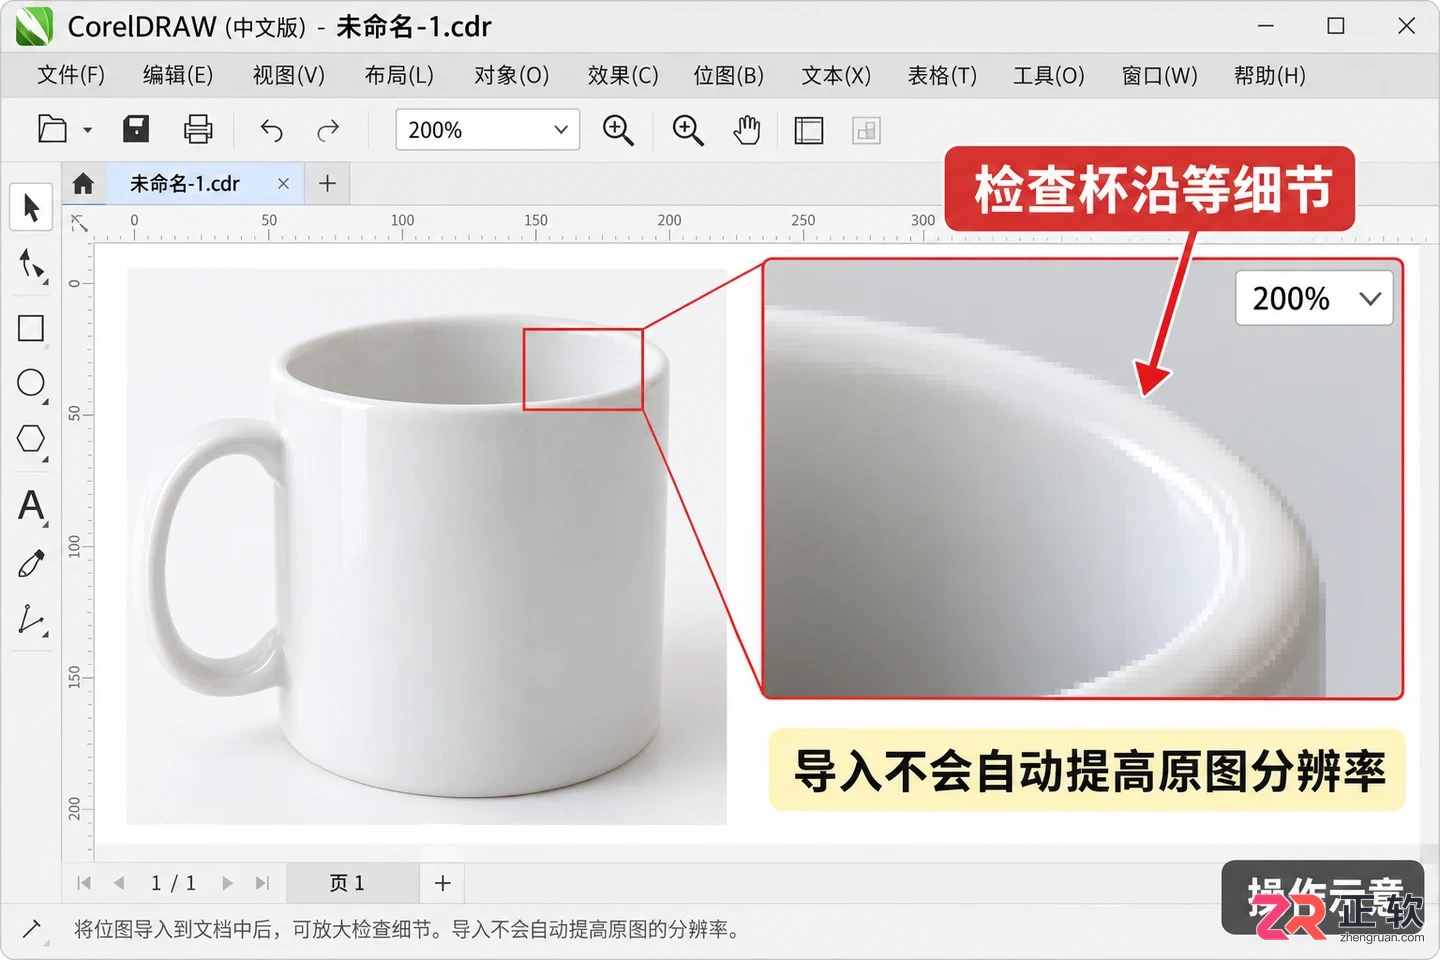Open the 文本(X) menu
The width and height of the screenshot is (1440, 960).
click(x=836, y=76)
